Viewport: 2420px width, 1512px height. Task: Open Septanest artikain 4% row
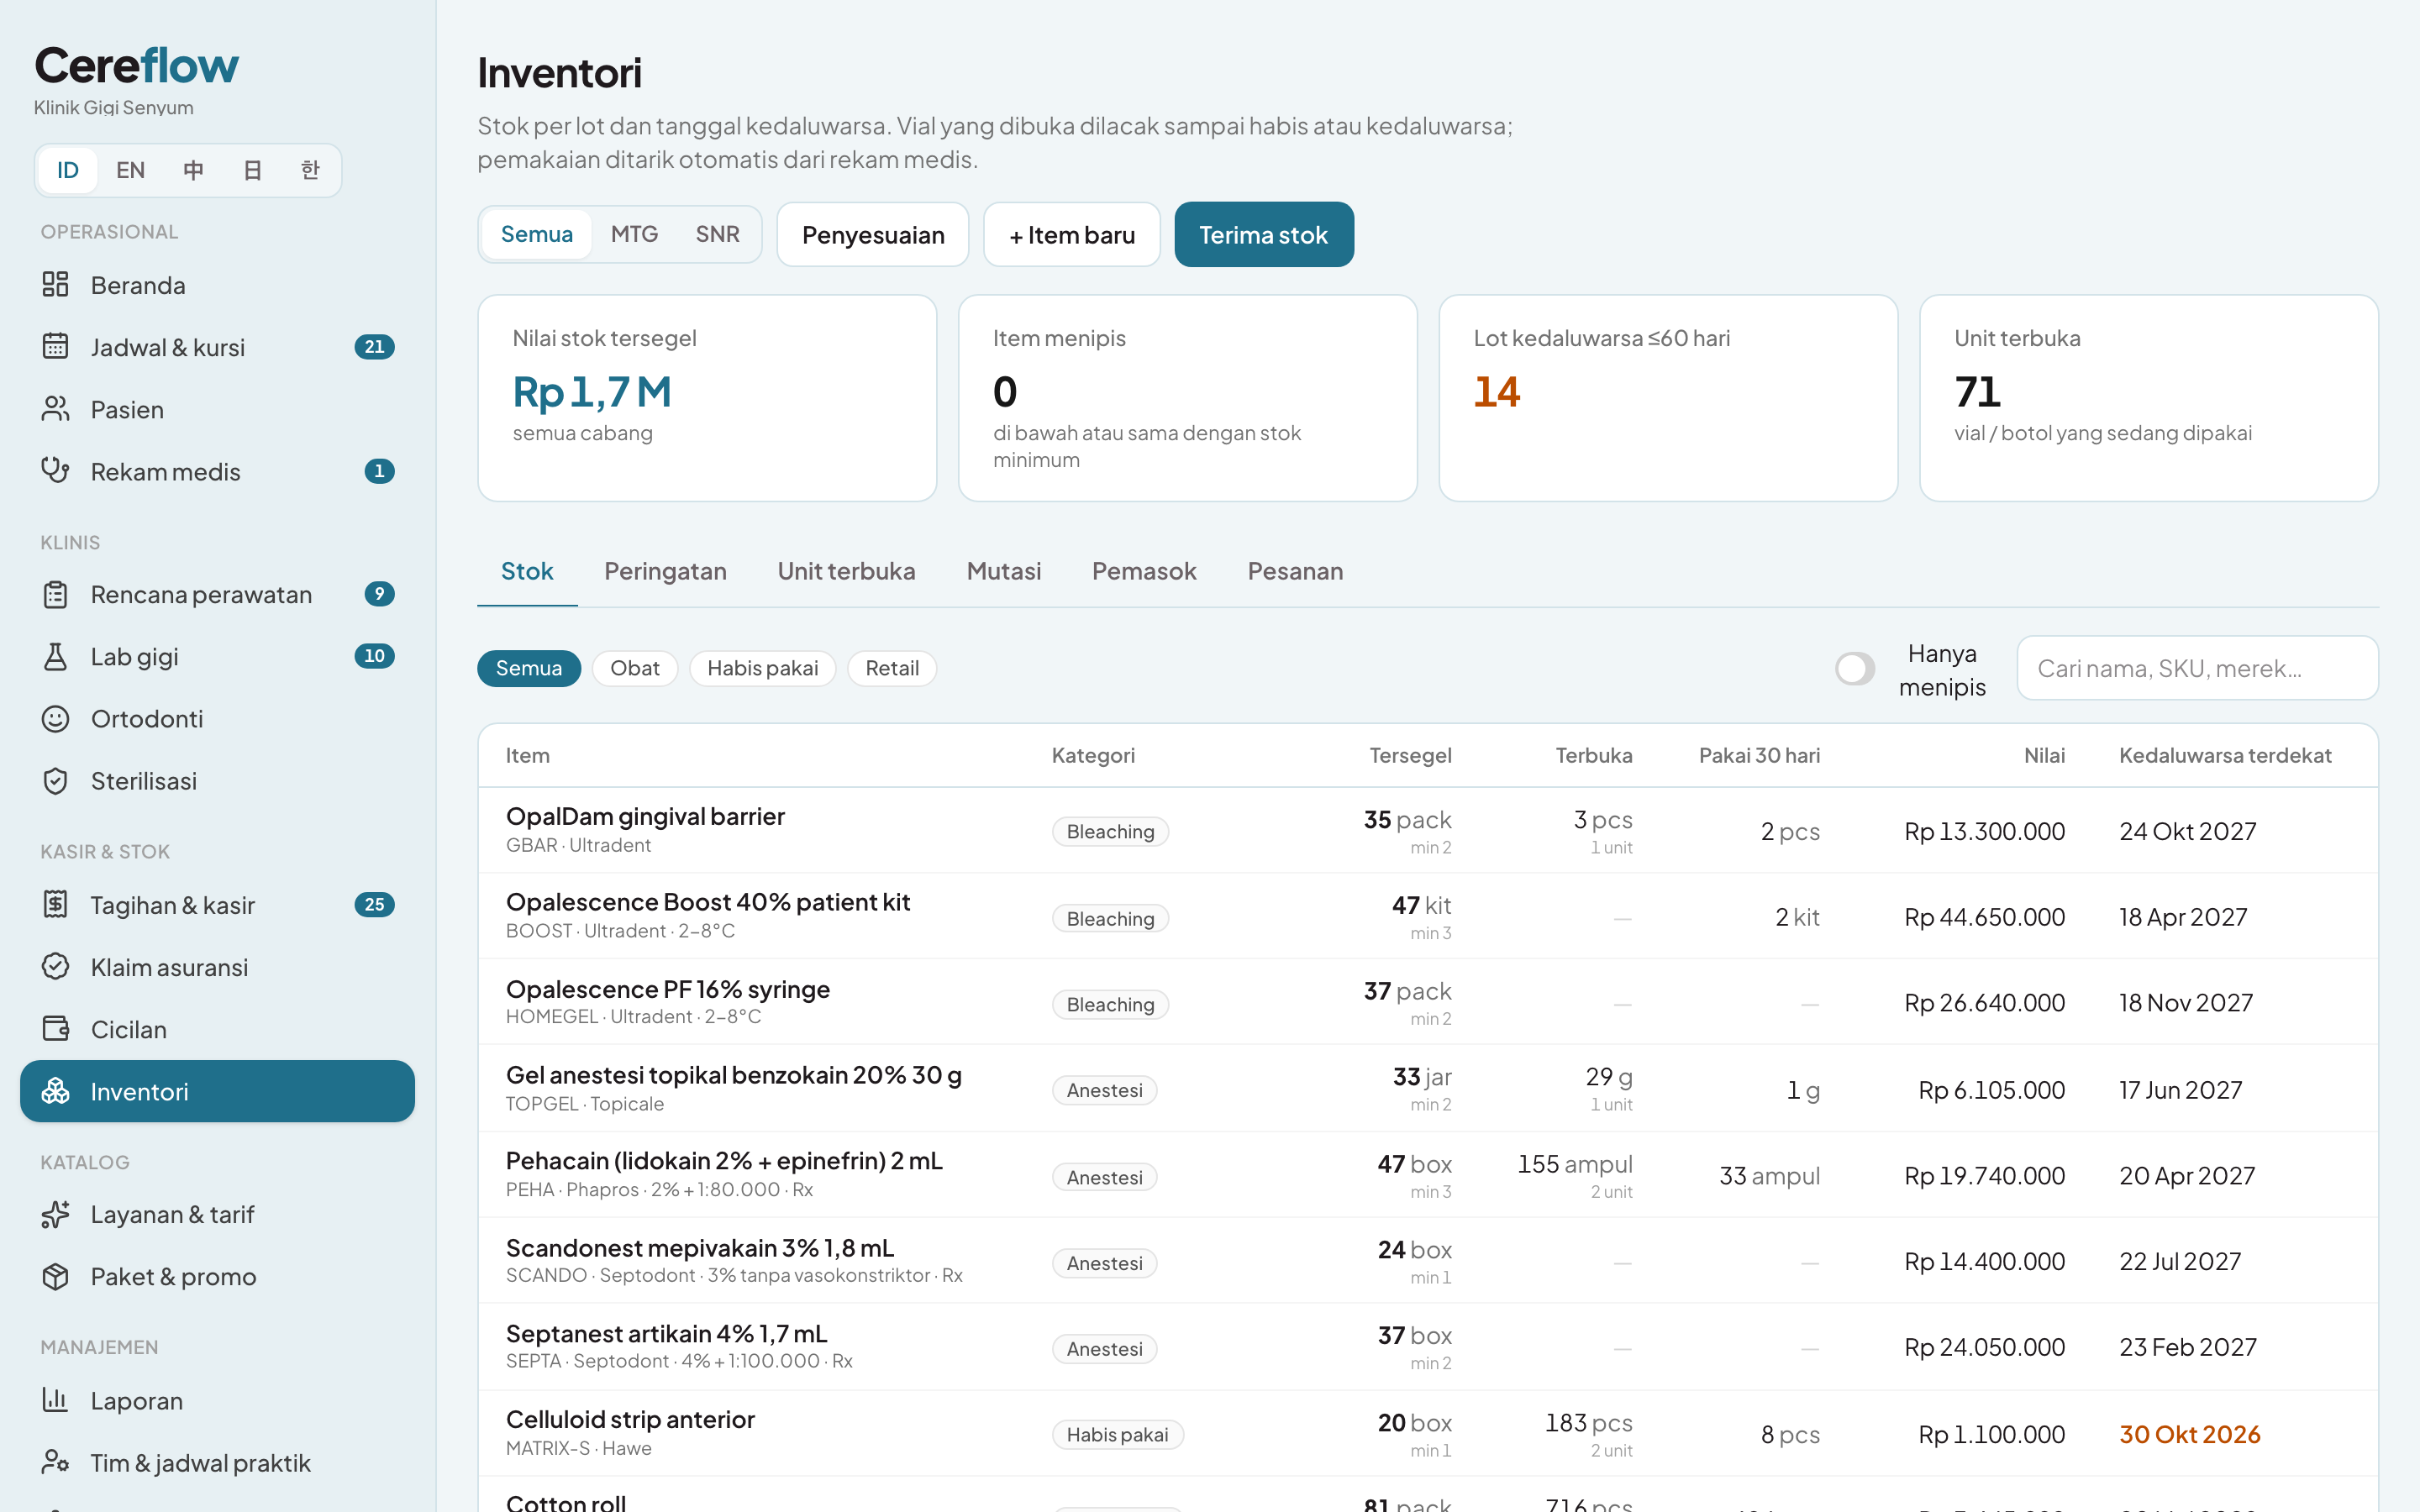click(x=1428, y=1347)
